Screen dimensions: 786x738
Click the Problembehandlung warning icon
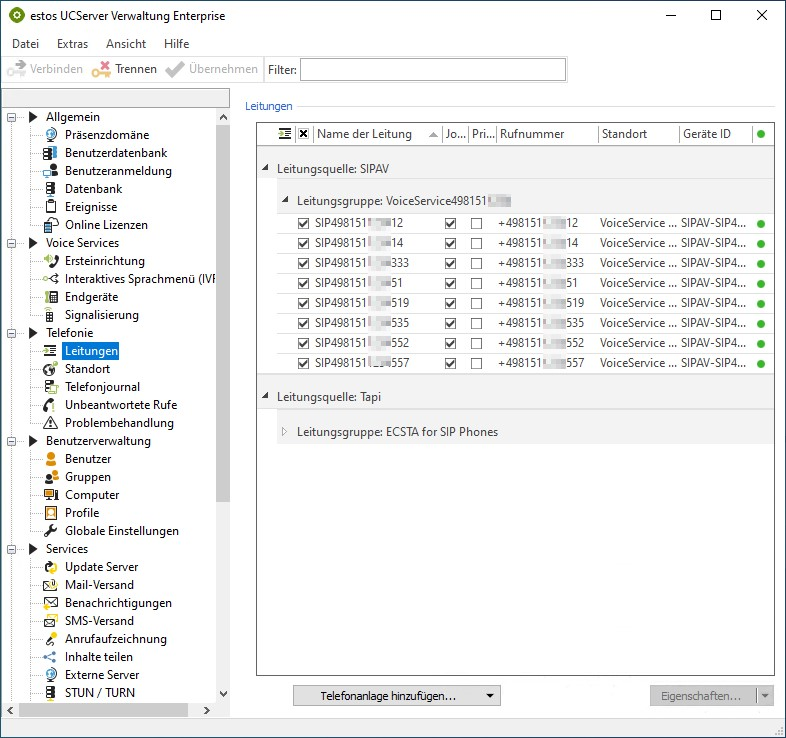point(51,423)
